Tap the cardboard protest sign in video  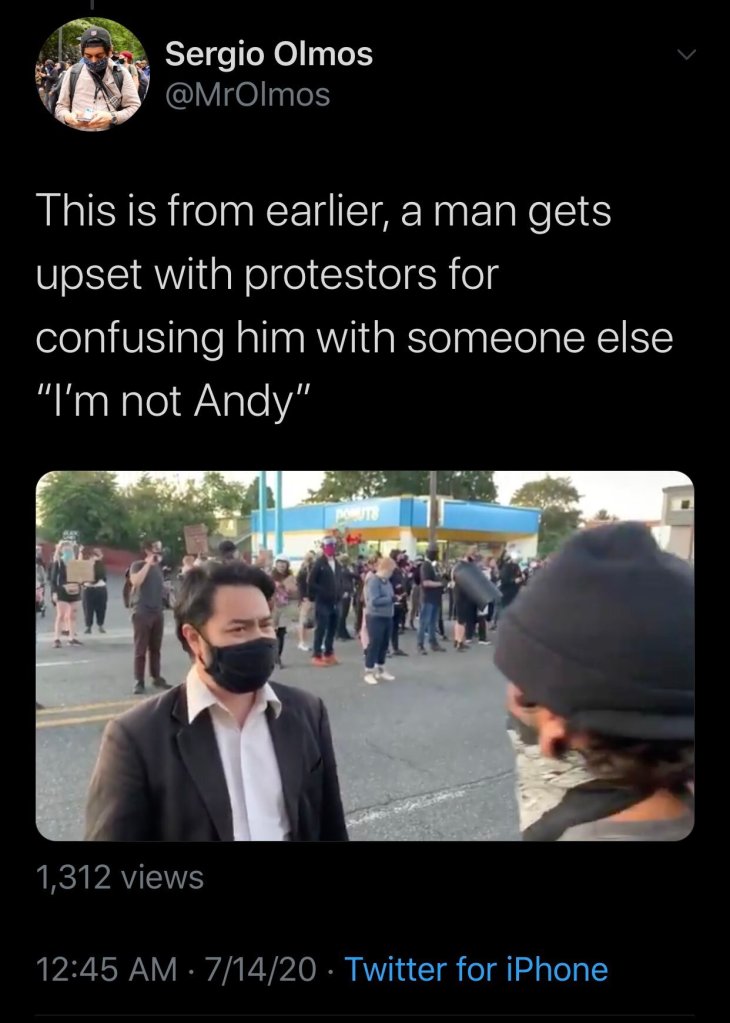click(x=196, y=540)
